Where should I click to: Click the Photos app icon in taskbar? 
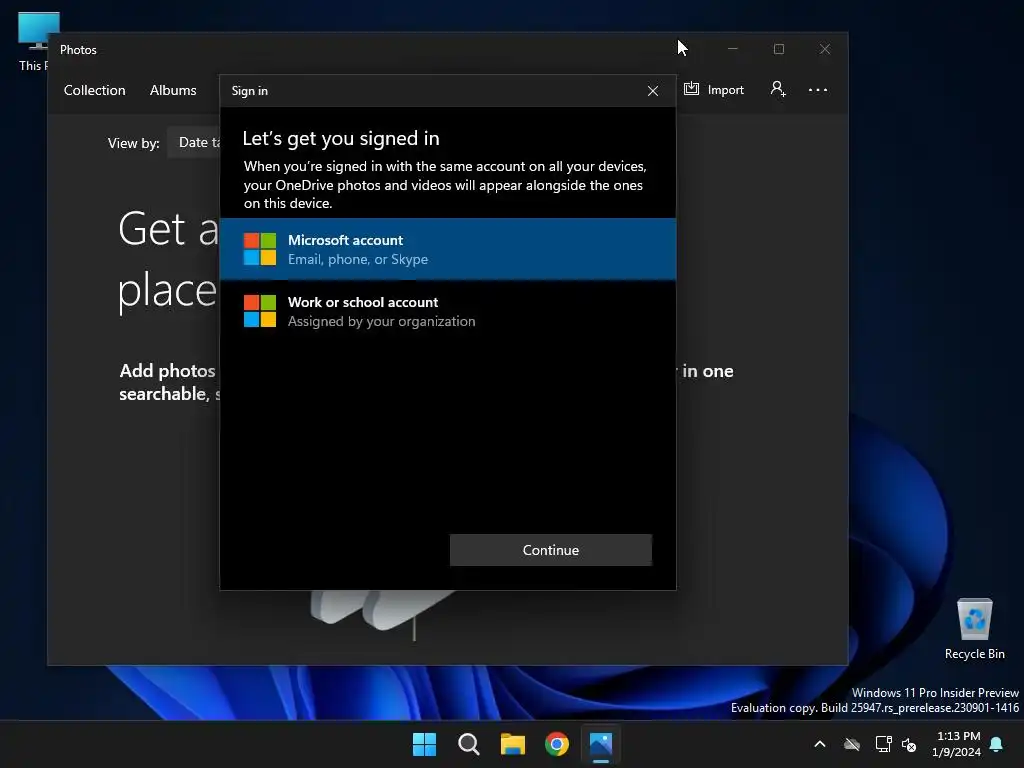[x=601, y=744]
